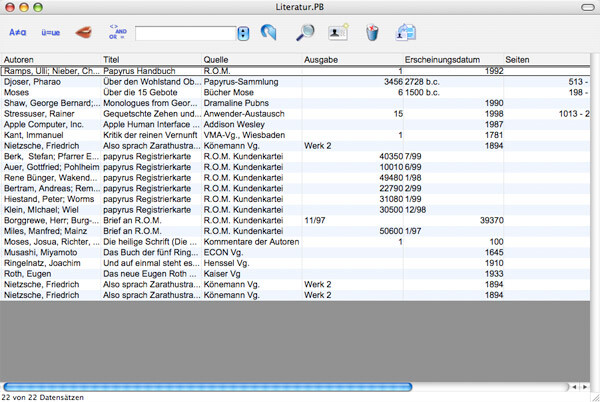Click the red lips phonetic search icon
Viewport: 600px width, 402px height.
[85, 33]
